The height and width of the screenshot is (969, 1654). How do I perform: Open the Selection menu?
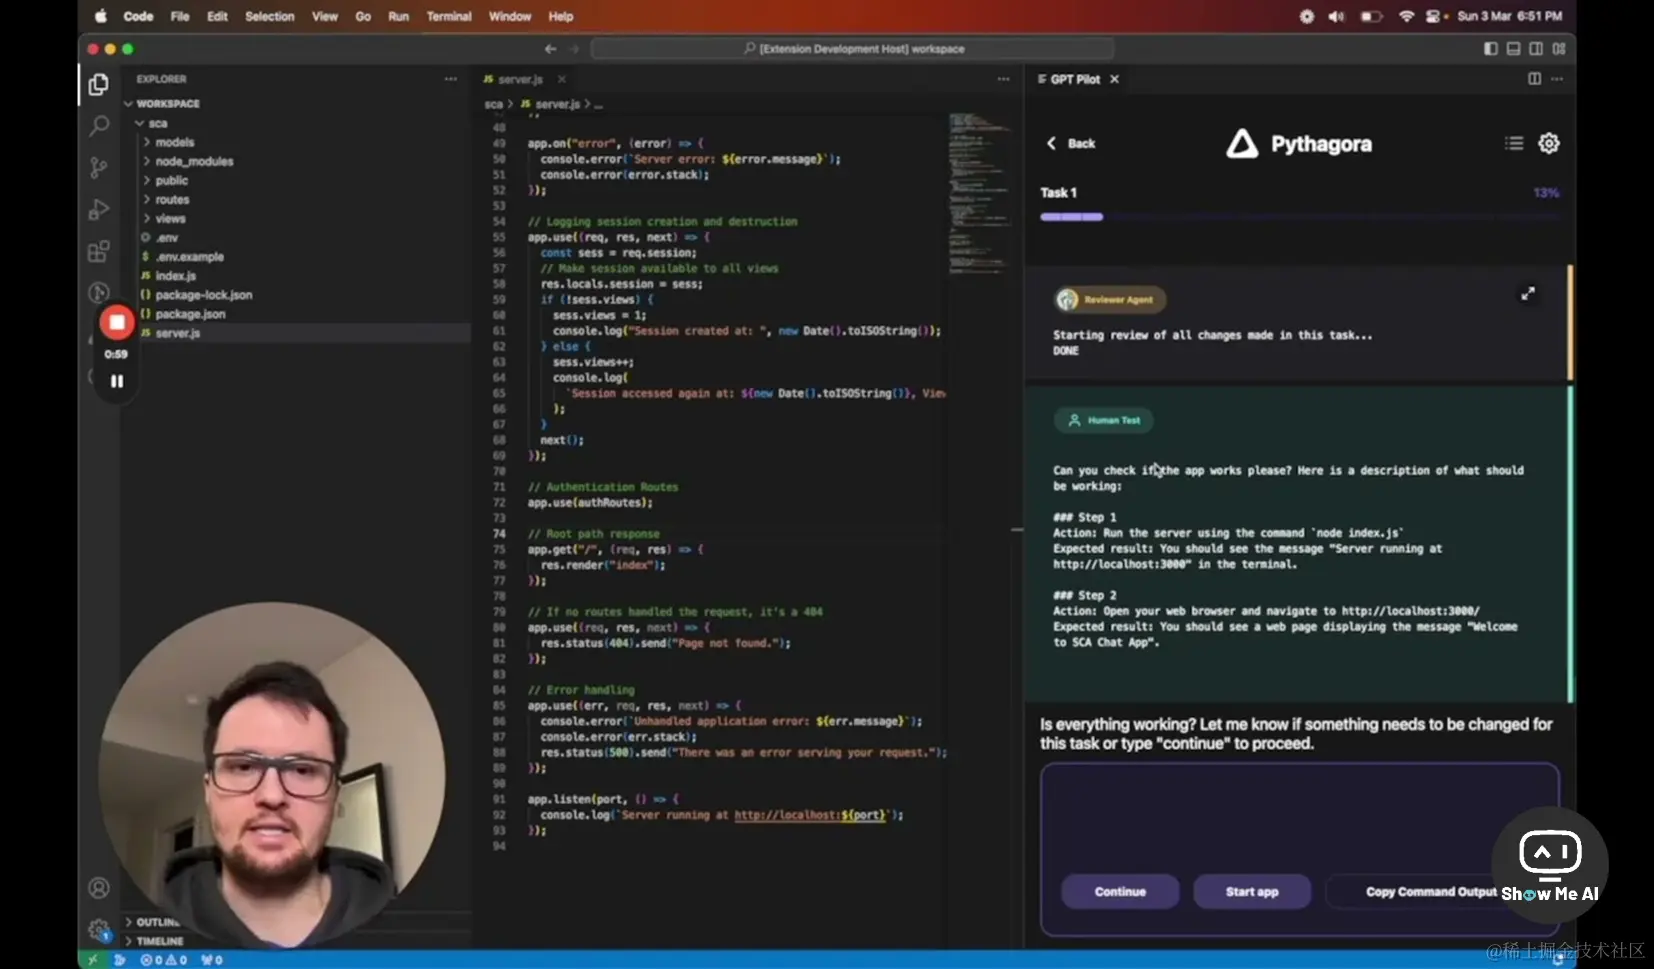[270, 16]
